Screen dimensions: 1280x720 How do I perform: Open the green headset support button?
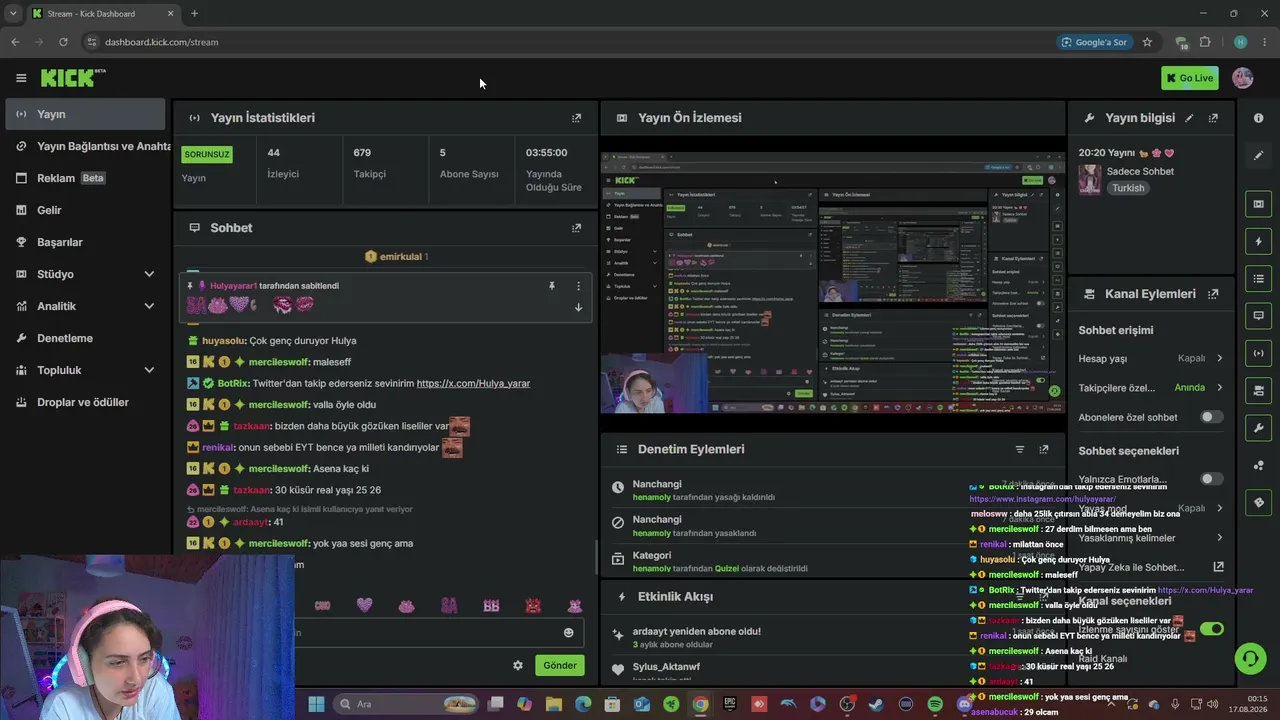pyautogui.click(x=1249, y=658)
